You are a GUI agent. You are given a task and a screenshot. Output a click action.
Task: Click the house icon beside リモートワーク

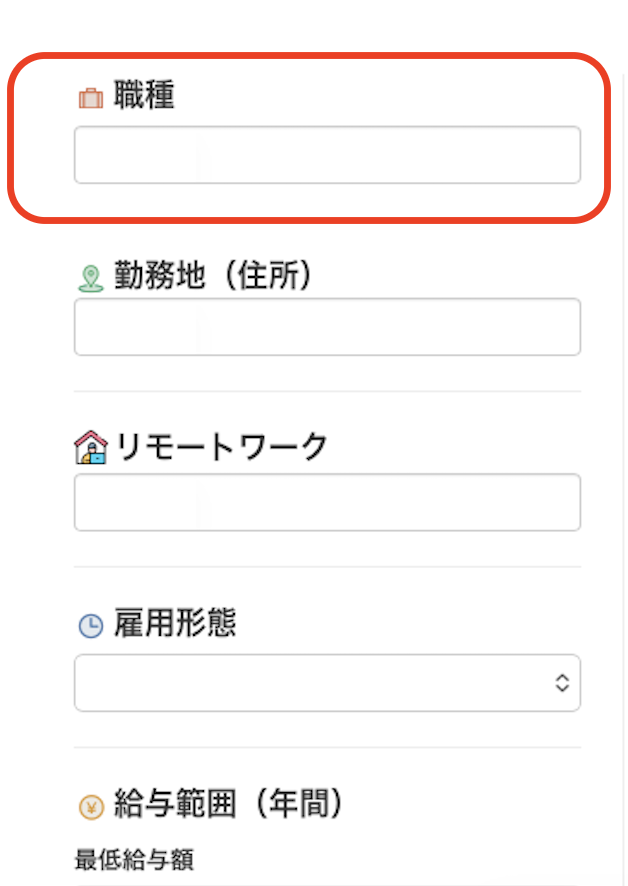(90, 447)
